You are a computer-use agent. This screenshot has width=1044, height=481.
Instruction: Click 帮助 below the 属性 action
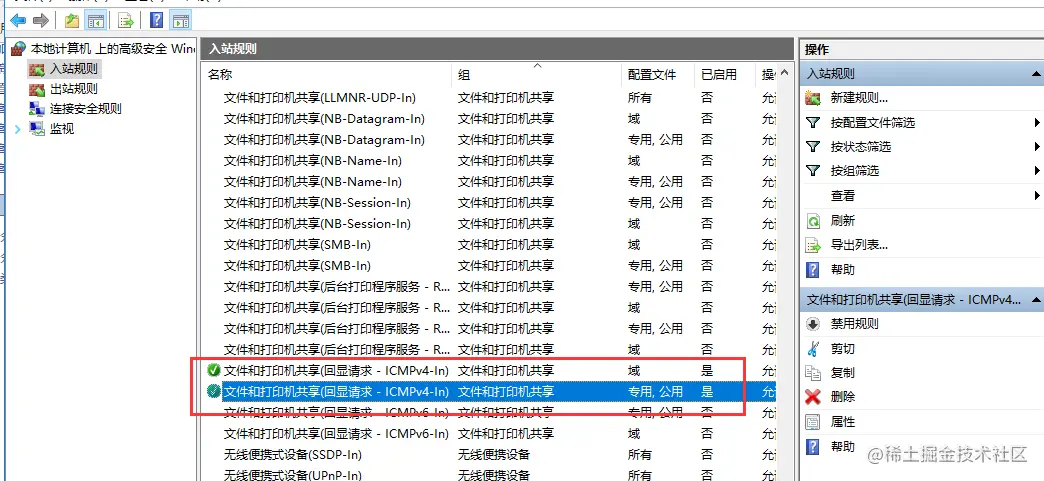click(842, 446)
